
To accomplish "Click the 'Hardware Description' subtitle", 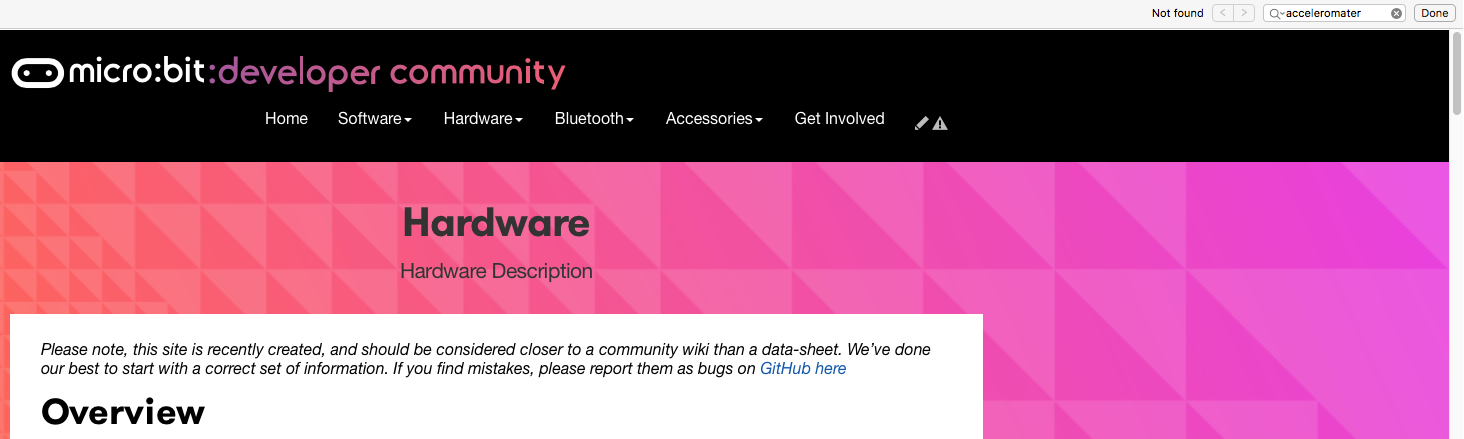I will pyautogui.click(x=496, y=271).
